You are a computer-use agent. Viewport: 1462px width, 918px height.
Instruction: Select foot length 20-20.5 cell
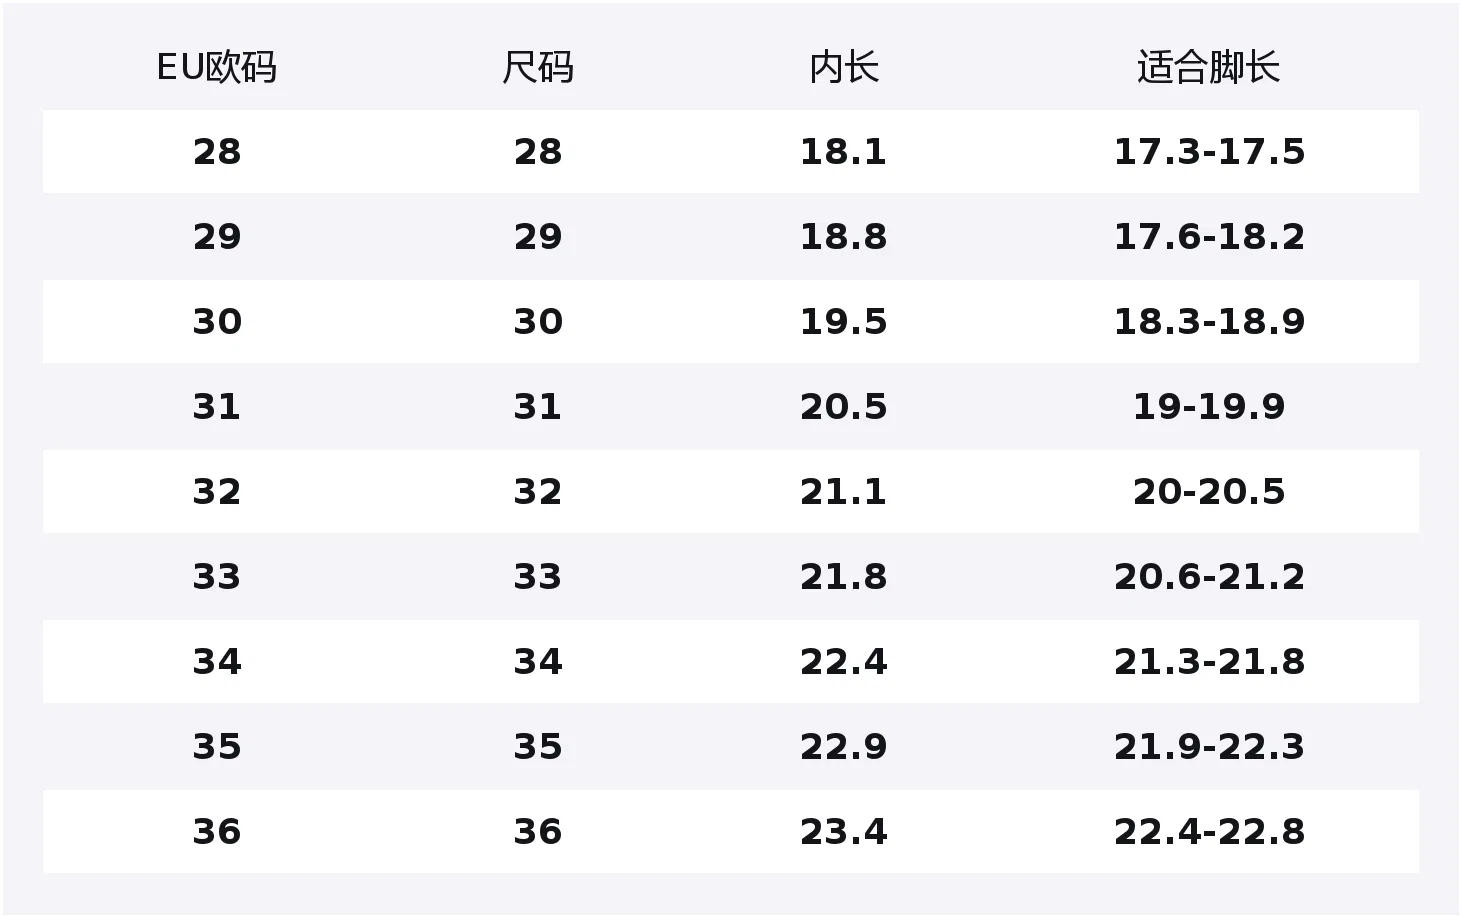1209,492
